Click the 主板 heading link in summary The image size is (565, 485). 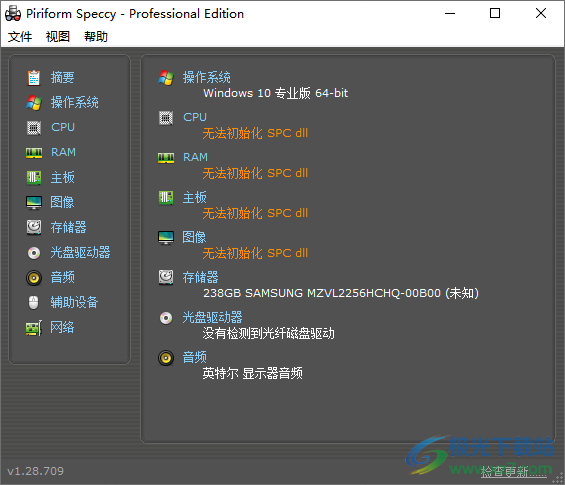[195, 197]
